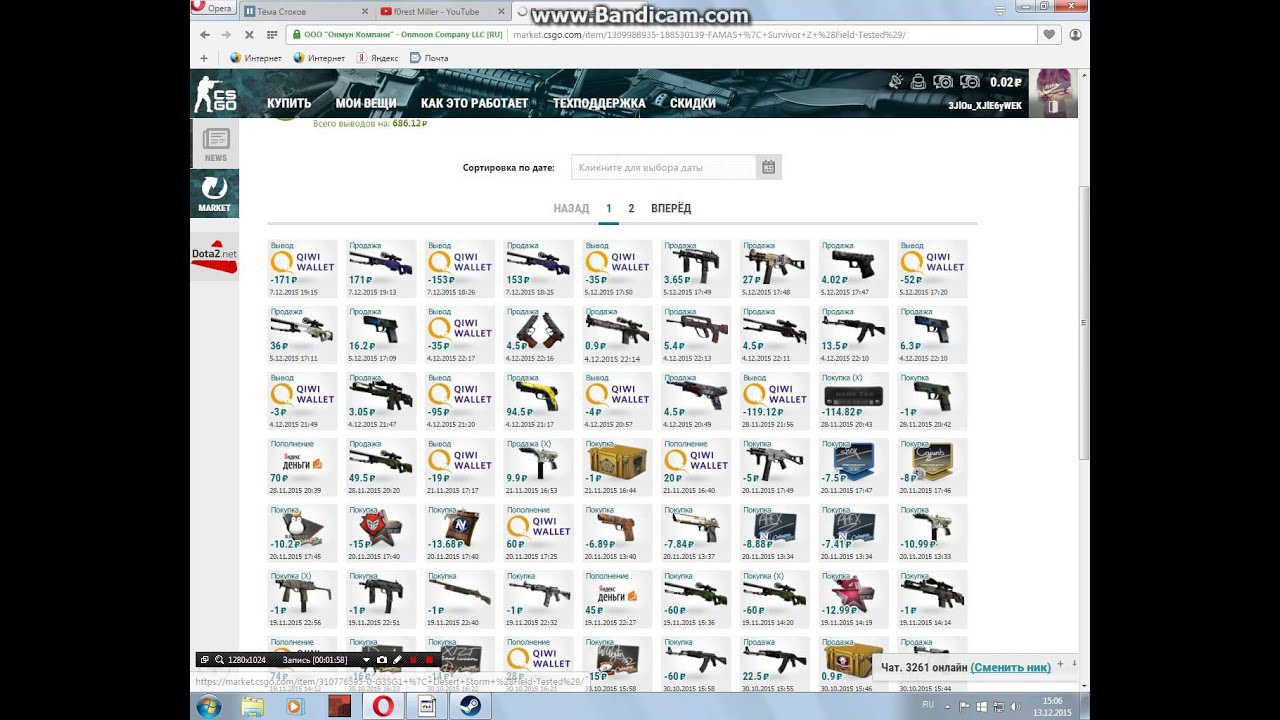Click the Сменить ник chat link
Viewport: 1280px width, 720px height.
coord(1010,667)
